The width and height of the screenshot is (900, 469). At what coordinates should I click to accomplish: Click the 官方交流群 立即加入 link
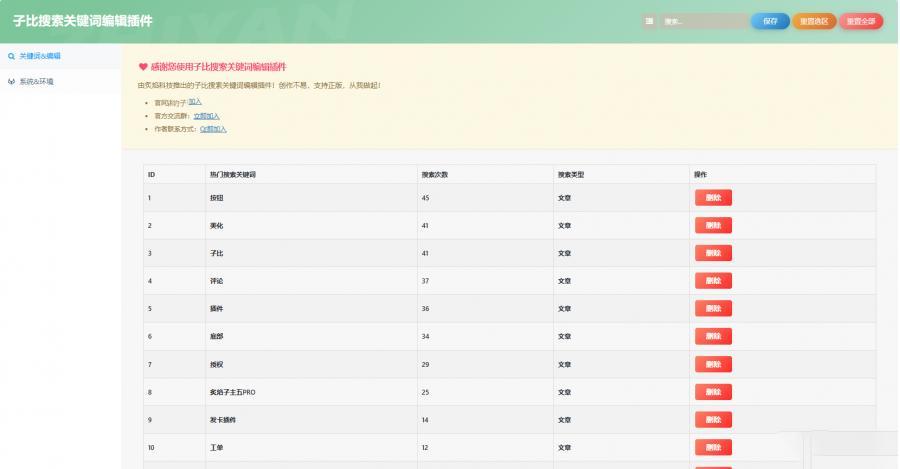click(x=207, y=116)
